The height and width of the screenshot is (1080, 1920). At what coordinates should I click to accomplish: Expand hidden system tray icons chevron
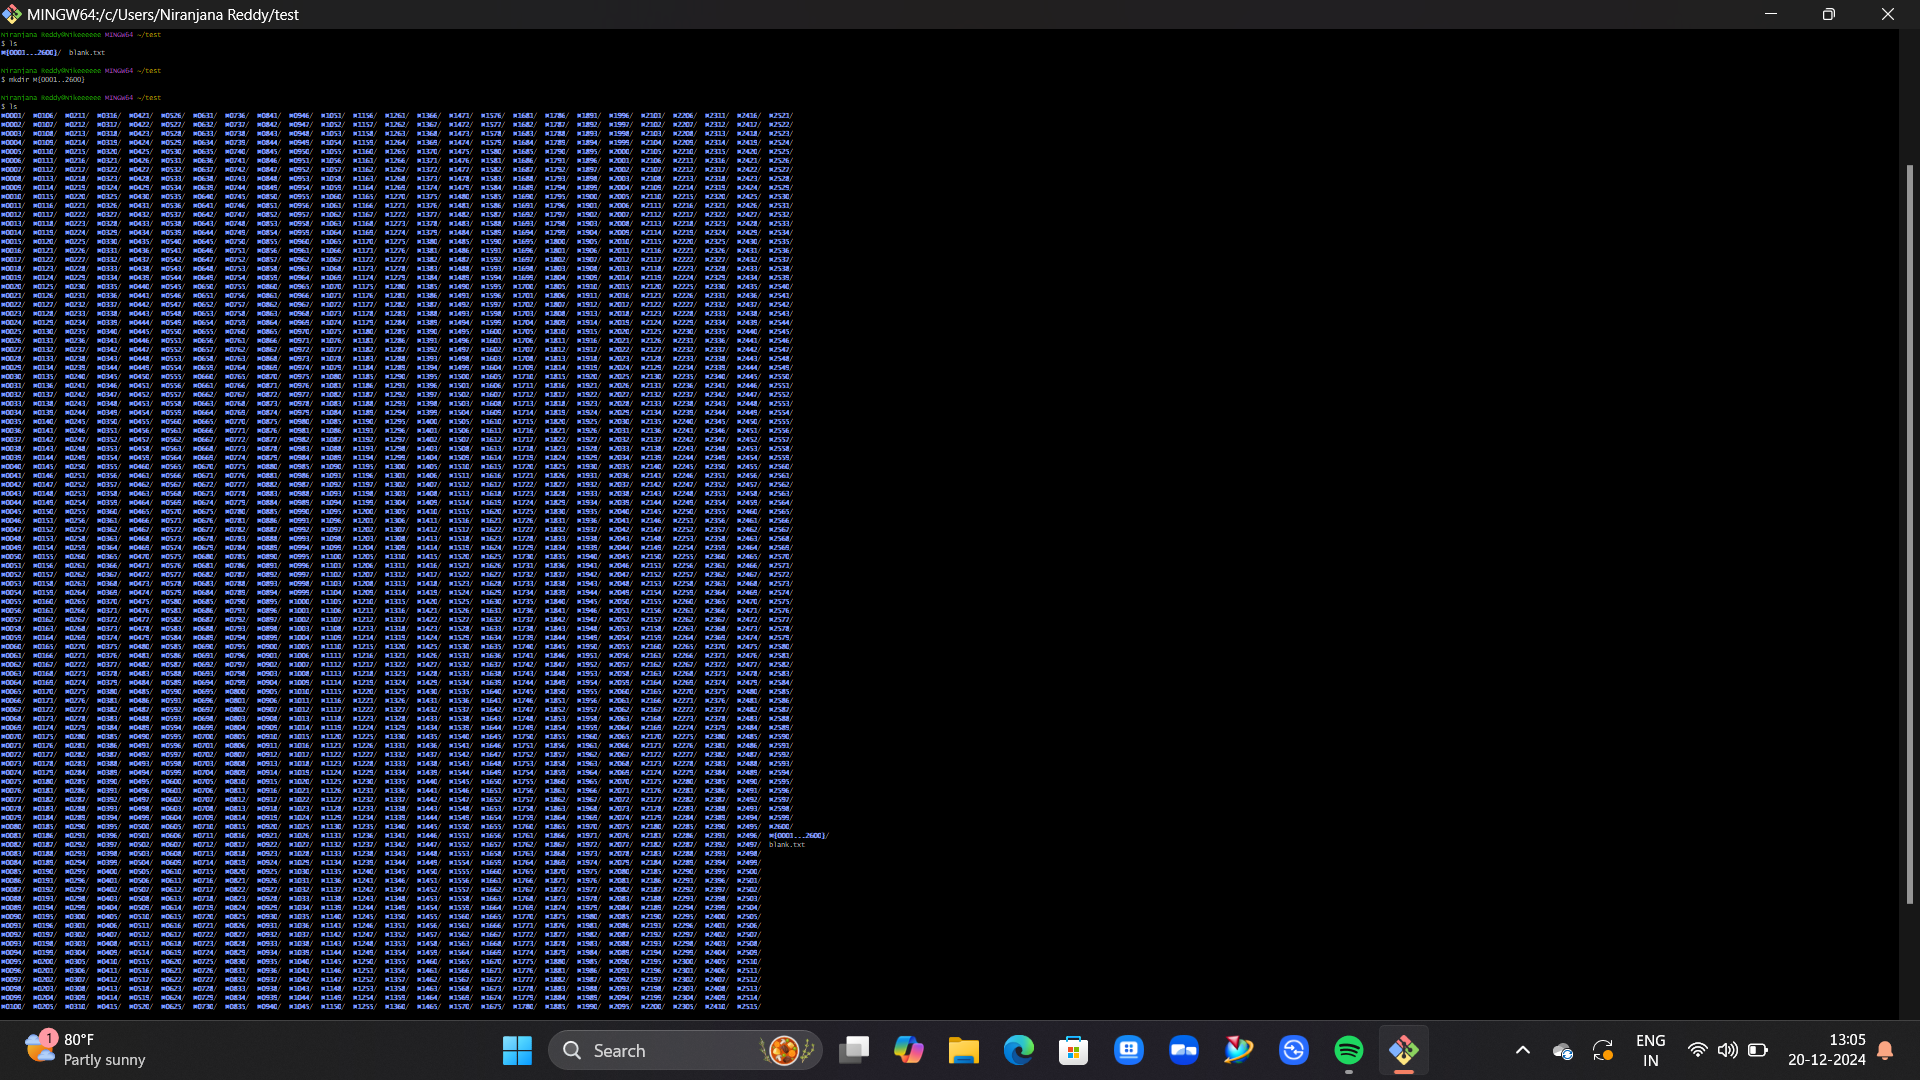1522,1050
